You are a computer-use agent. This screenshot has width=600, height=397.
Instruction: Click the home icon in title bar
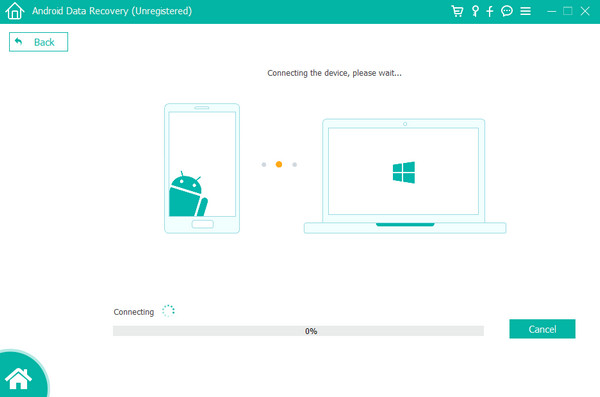tap(15, 11)
